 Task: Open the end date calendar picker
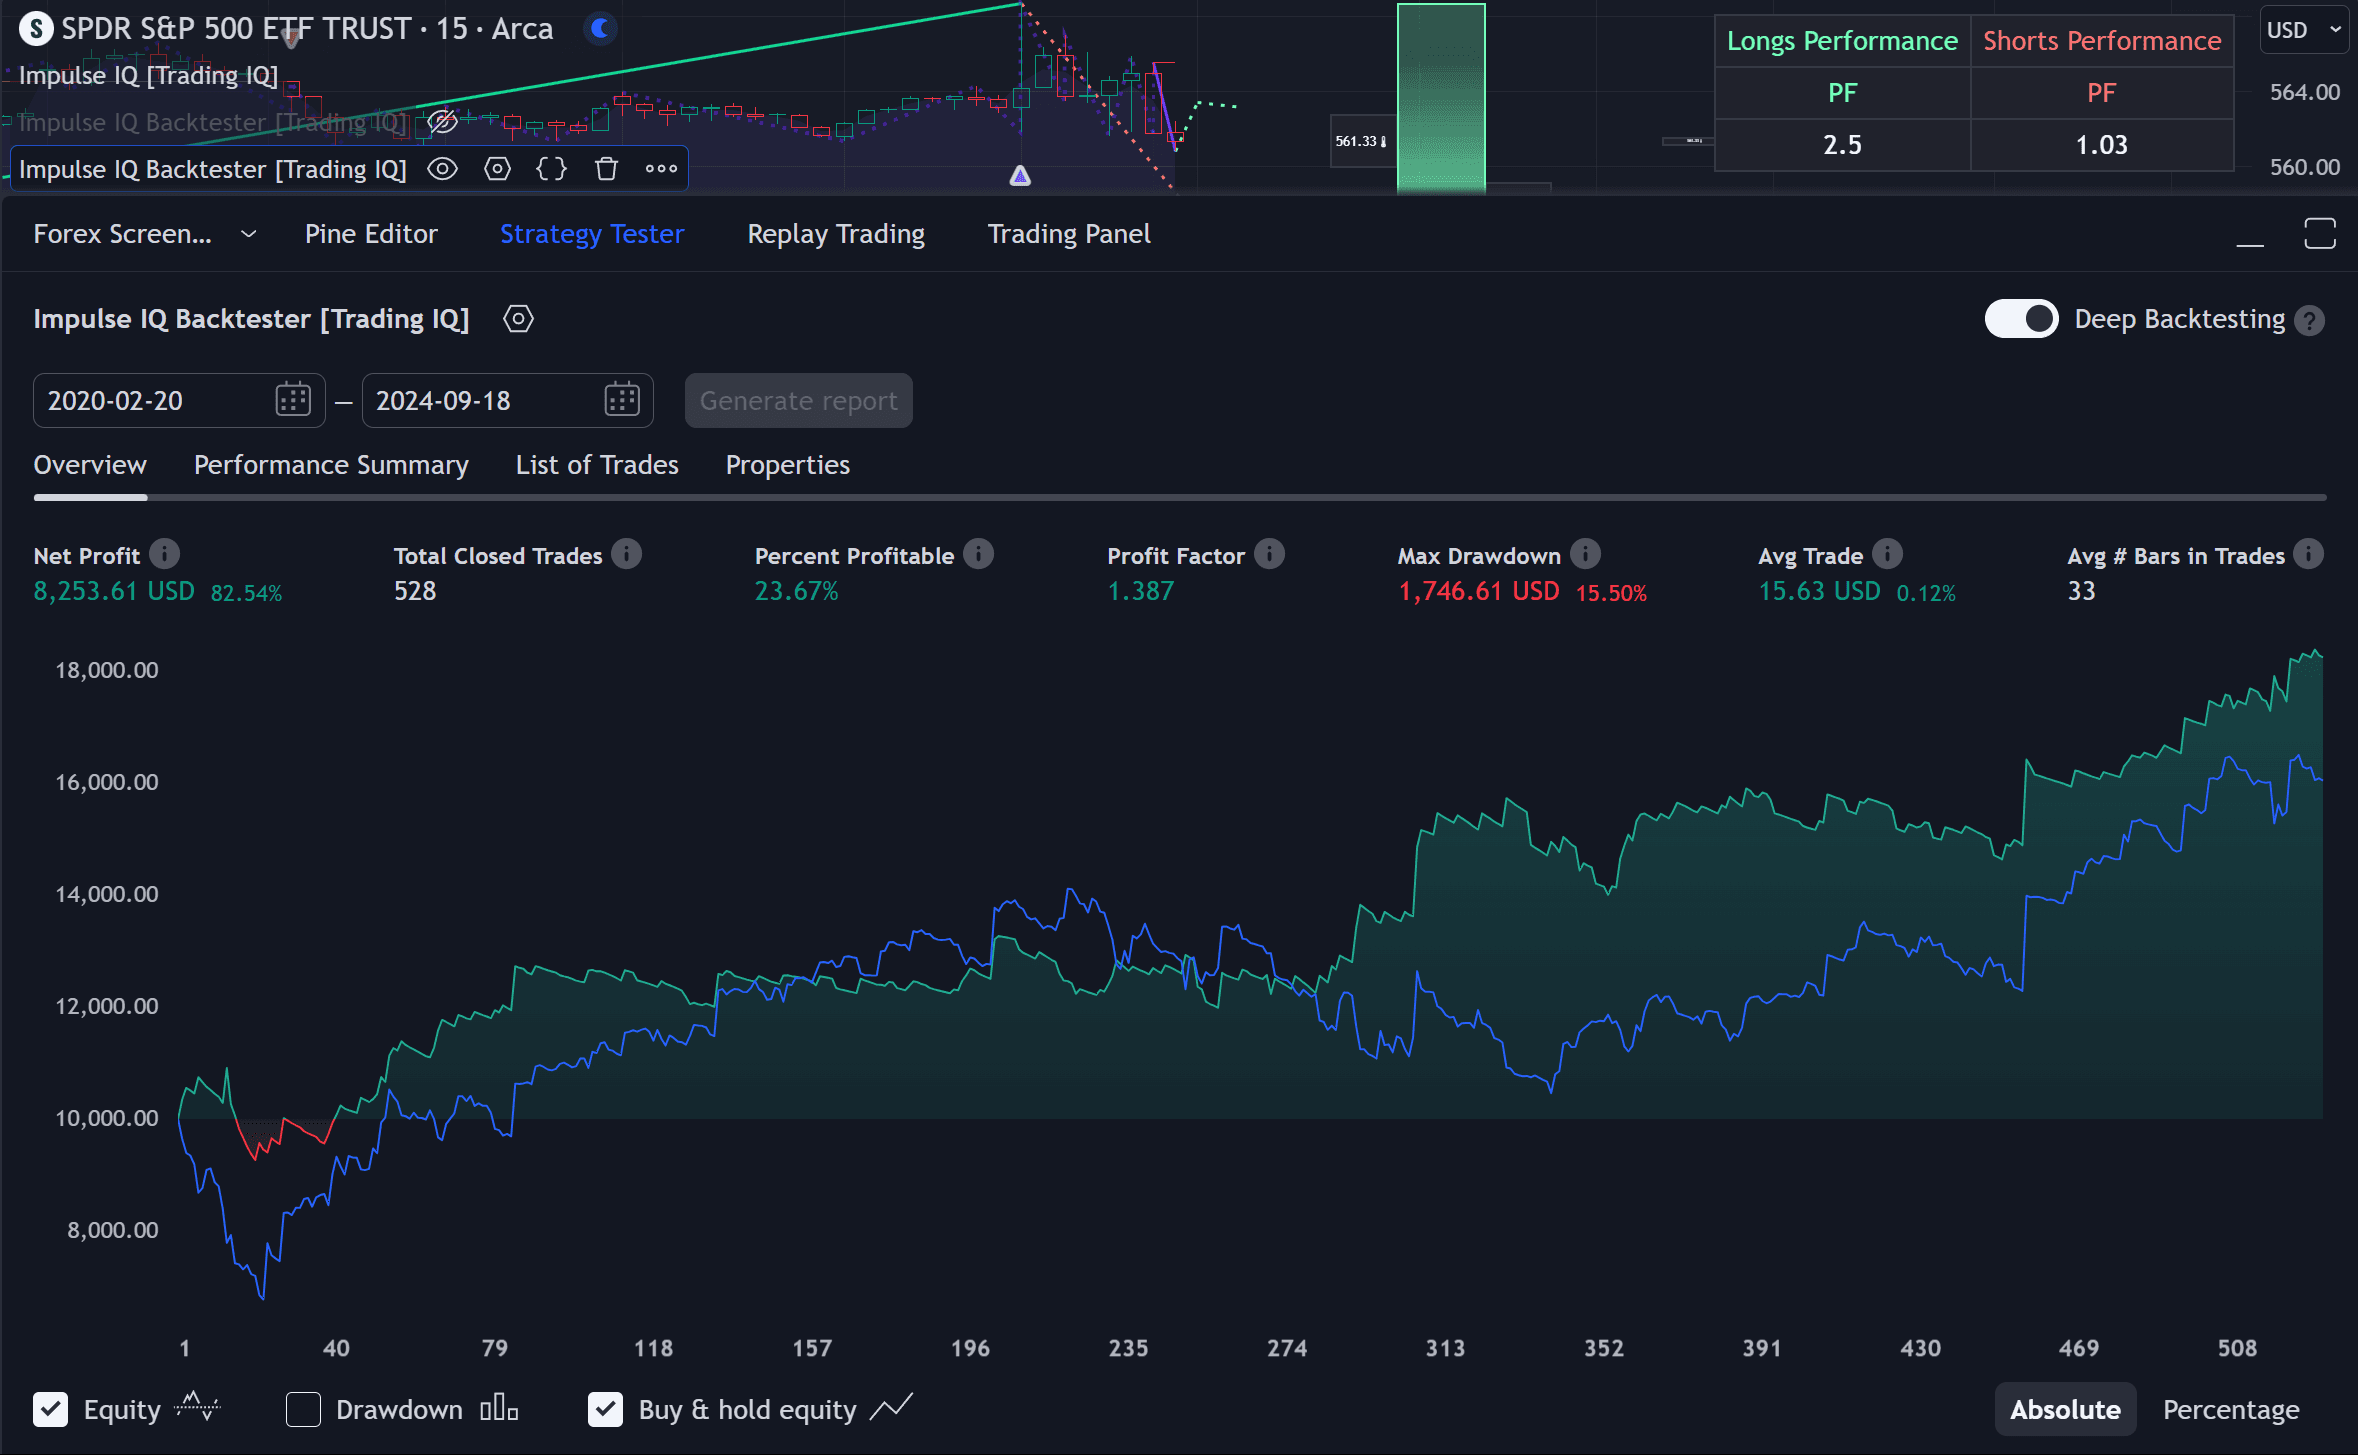(622, 400)
